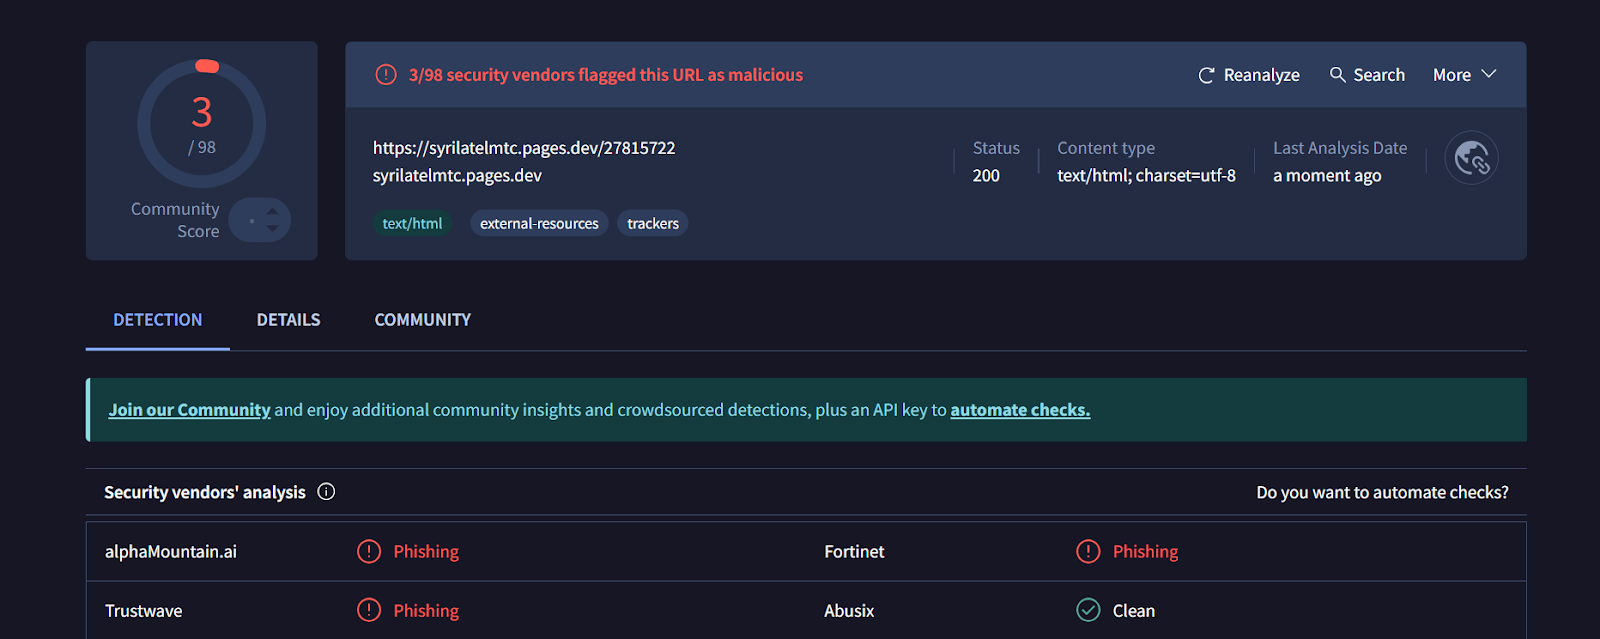The image size is (1600, 639).
Task: Click the alphaMountain.ai vendor name
Action: click(x=171, y=552)
